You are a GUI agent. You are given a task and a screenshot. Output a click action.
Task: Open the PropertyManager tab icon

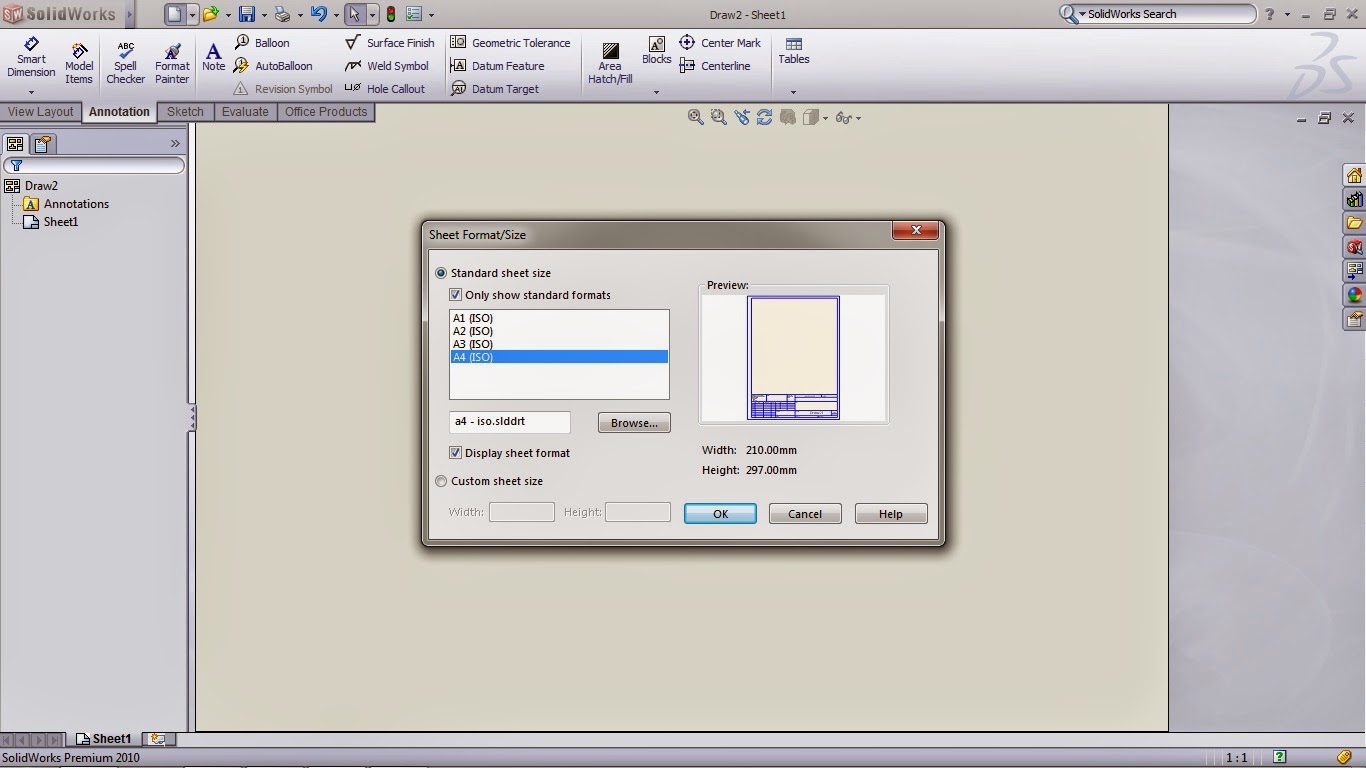point(43,144)
